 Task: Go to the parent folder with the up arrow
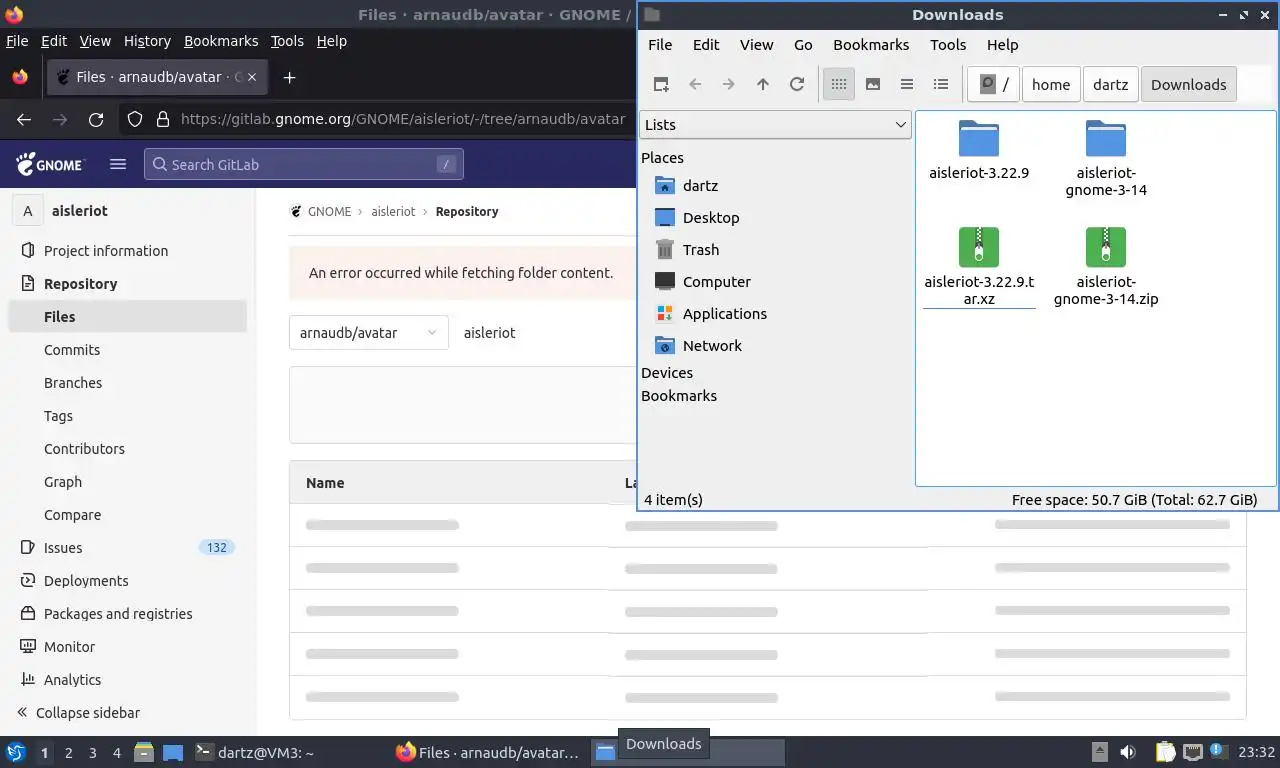[763, 84]
